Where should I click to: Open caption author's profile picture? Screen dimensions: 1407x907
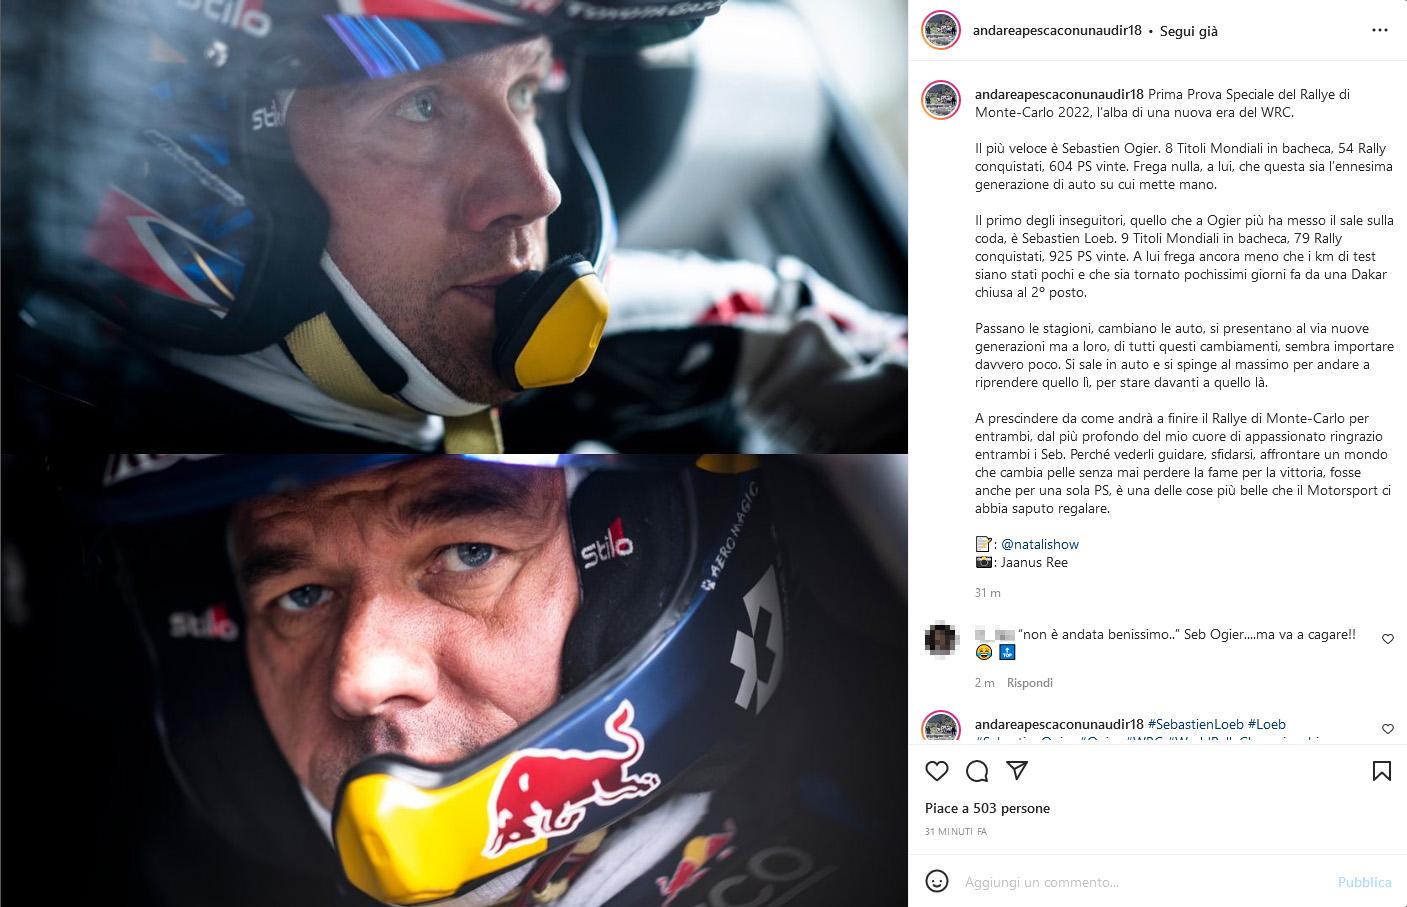click(x=941, y=100)
